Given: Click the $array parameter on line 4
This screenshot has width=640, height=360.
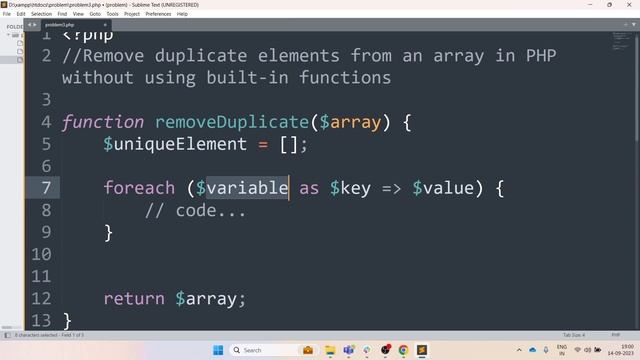Looking at the screenshot, I should 350,122.
